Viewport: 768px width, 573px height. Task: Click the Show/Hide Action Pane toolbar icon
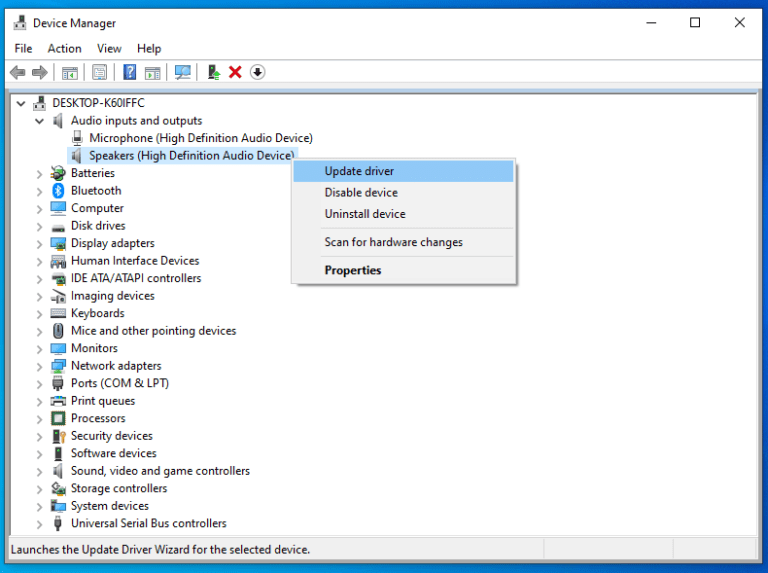pos(152,72)
